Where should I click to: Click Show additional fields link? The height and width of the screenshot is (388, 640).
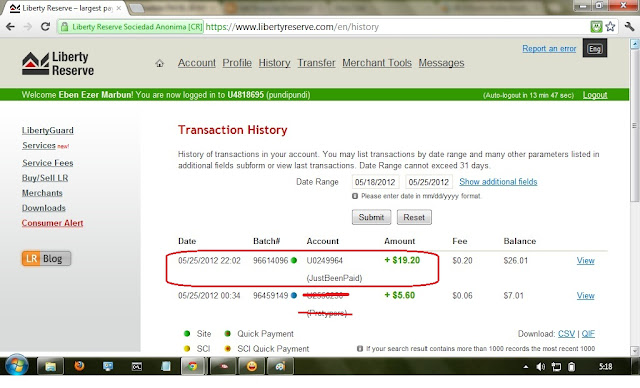498,182
